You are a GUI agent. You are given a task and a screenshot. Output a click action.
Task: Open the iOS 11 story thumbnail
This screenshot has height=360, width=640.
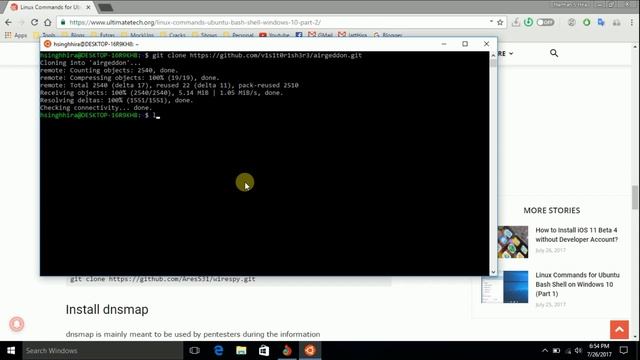tap(513, 242)
